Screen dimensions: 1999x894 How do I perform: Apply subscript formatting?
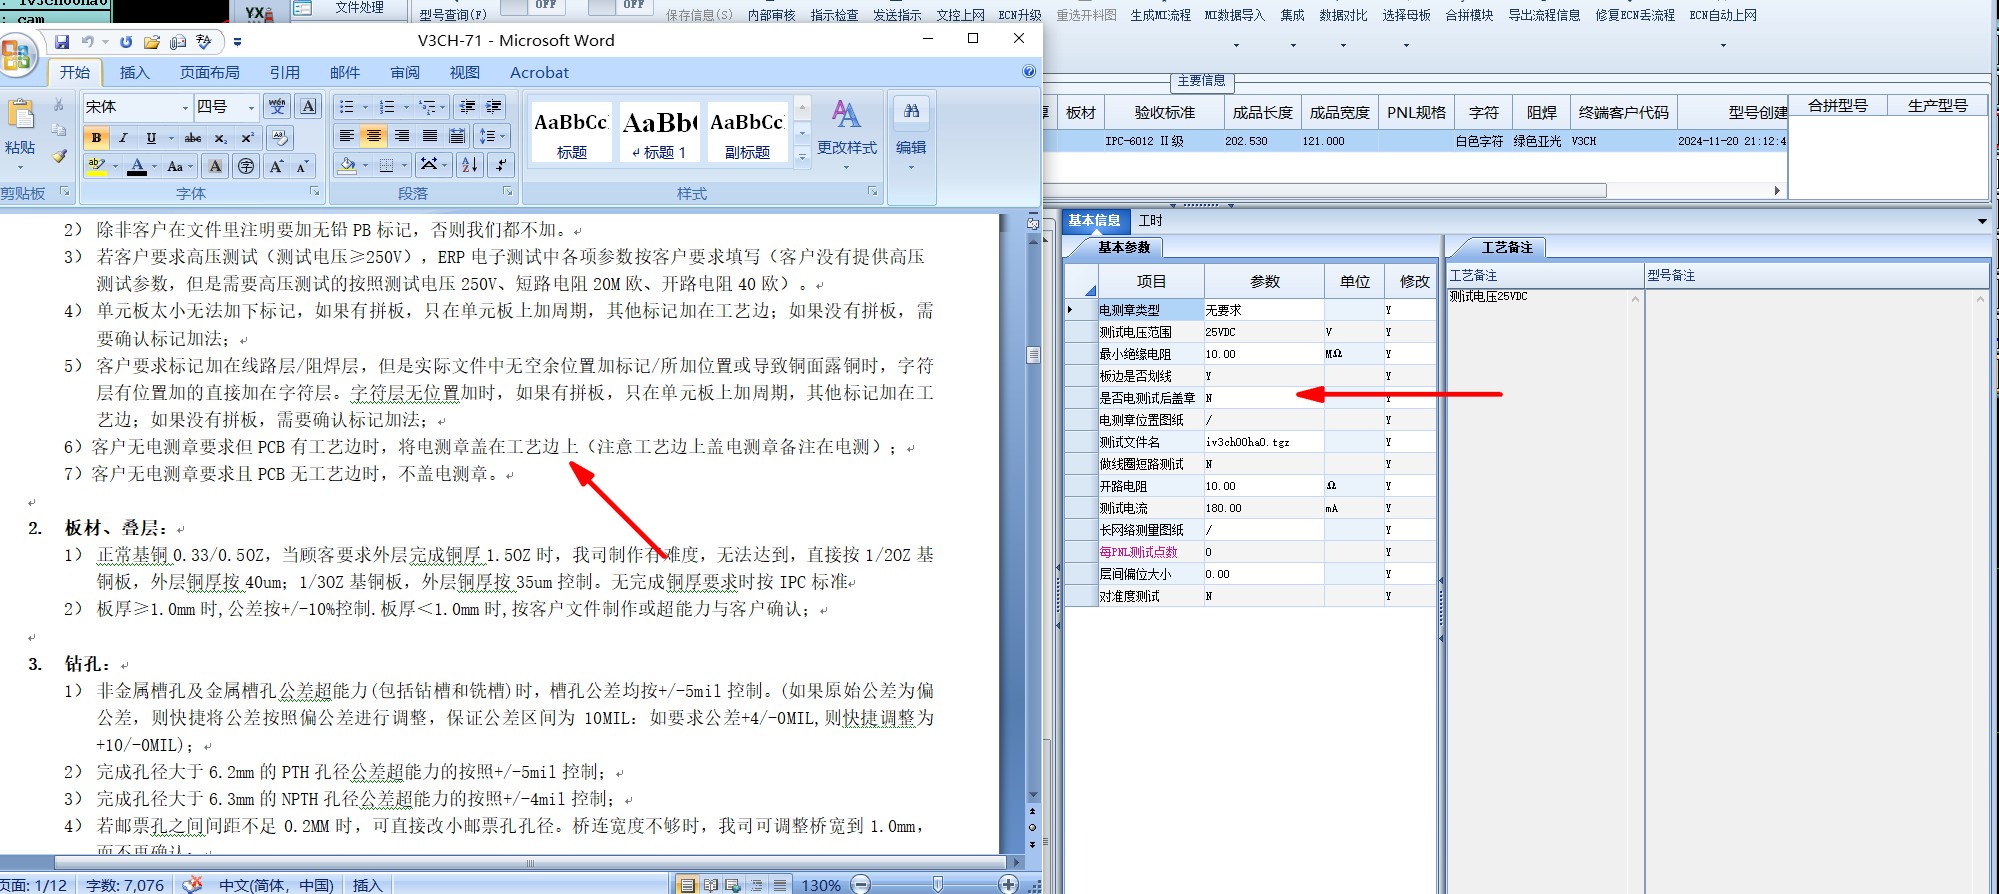click(221, 138)
